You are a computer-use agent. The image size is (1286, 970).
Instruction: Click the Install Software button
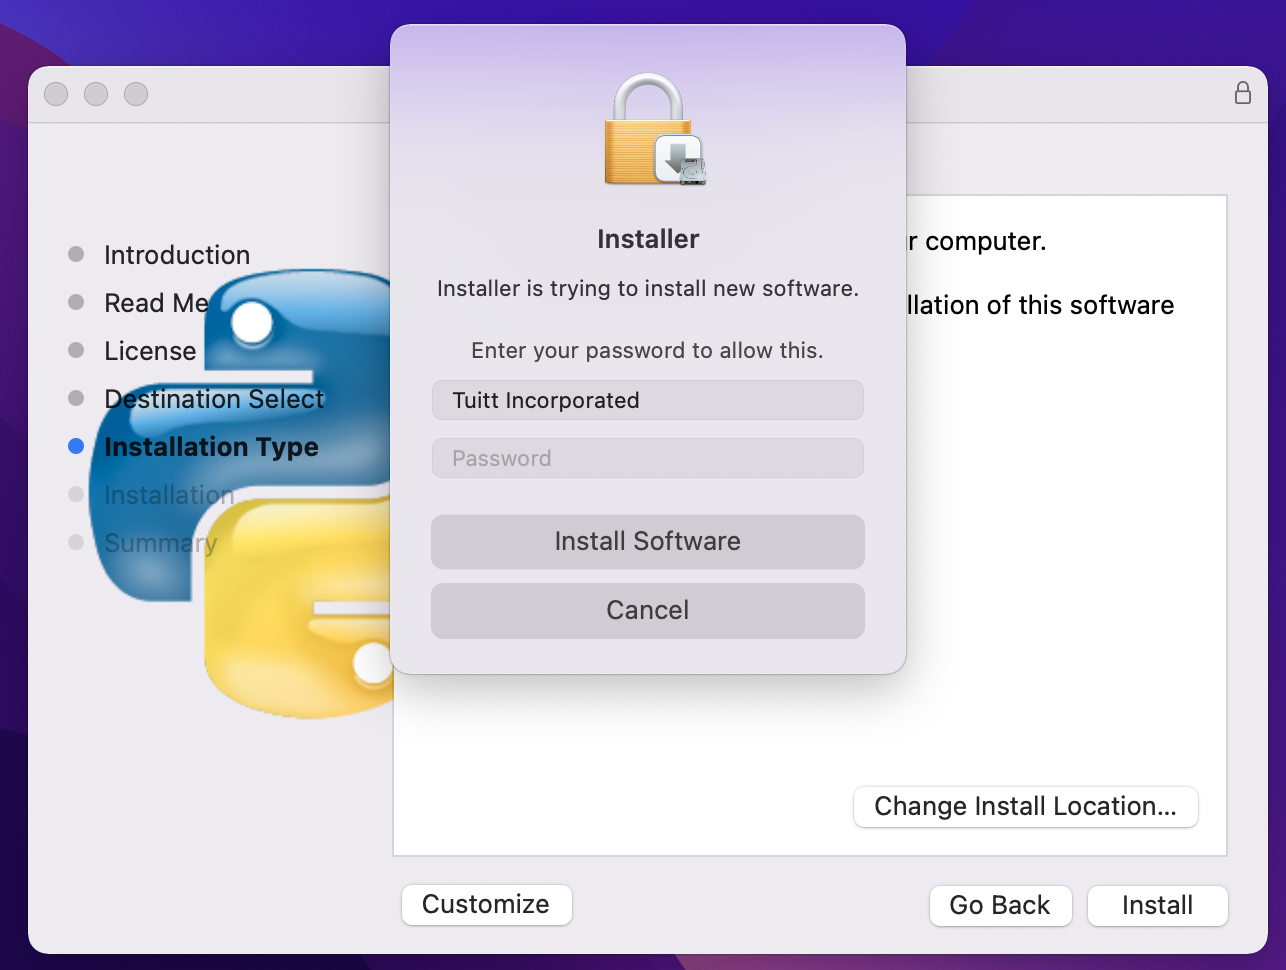point(648,542)
